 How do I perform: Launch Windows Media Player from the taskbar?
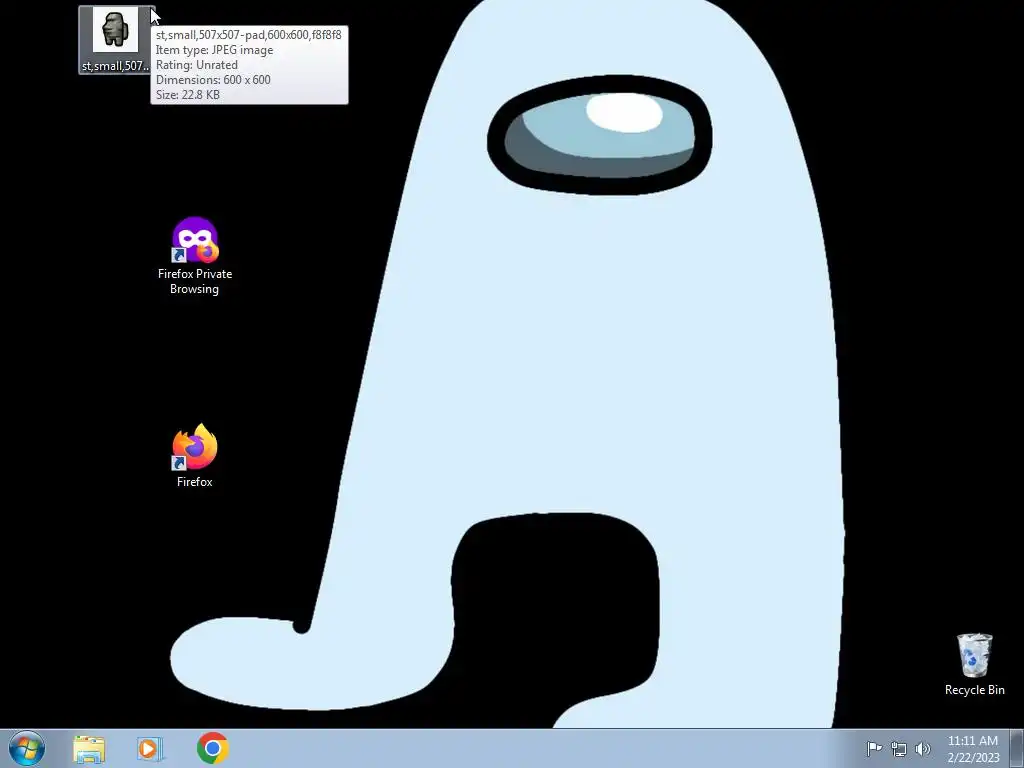(x=150, y=749)
